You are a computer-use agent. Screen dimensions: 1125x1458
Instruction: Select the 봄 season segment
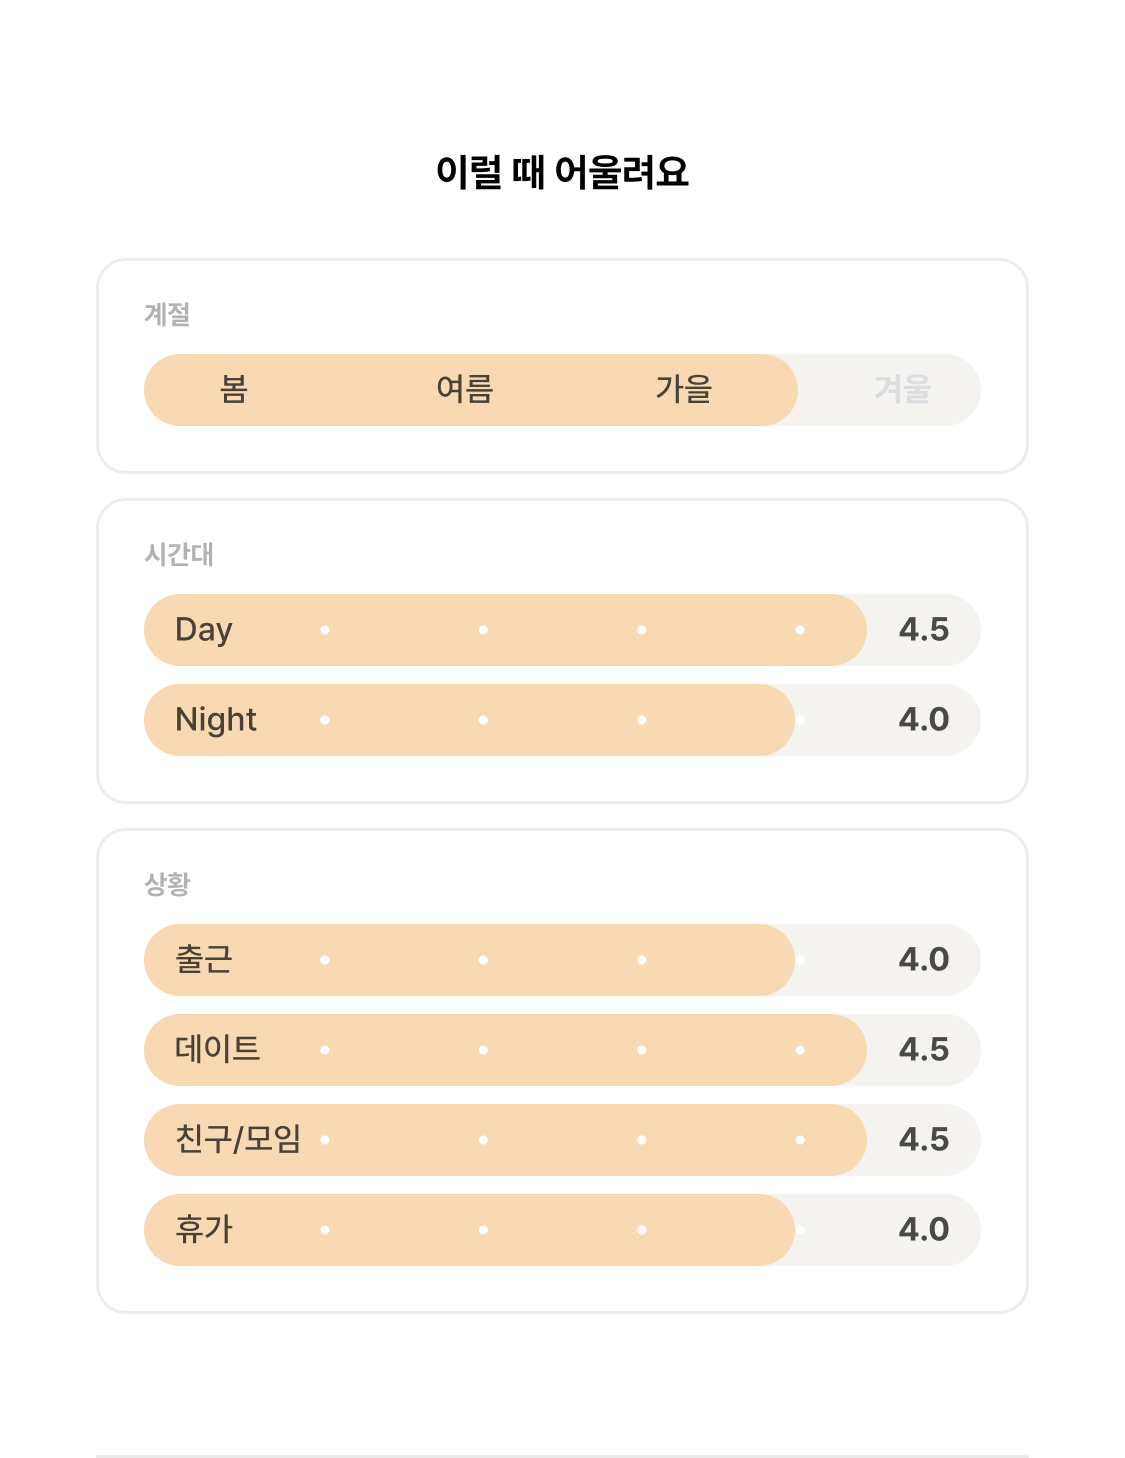pos(233,390)
